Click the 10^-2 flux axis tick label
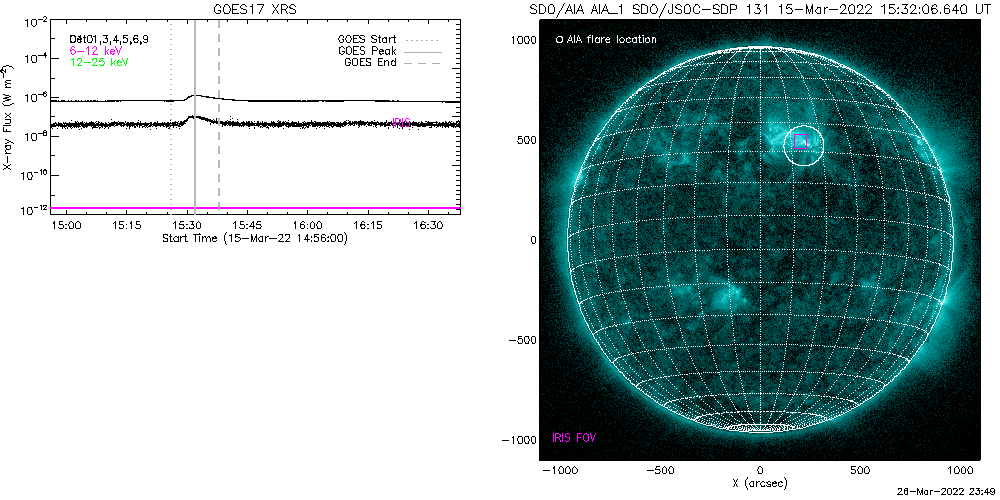 pos(37,24)
